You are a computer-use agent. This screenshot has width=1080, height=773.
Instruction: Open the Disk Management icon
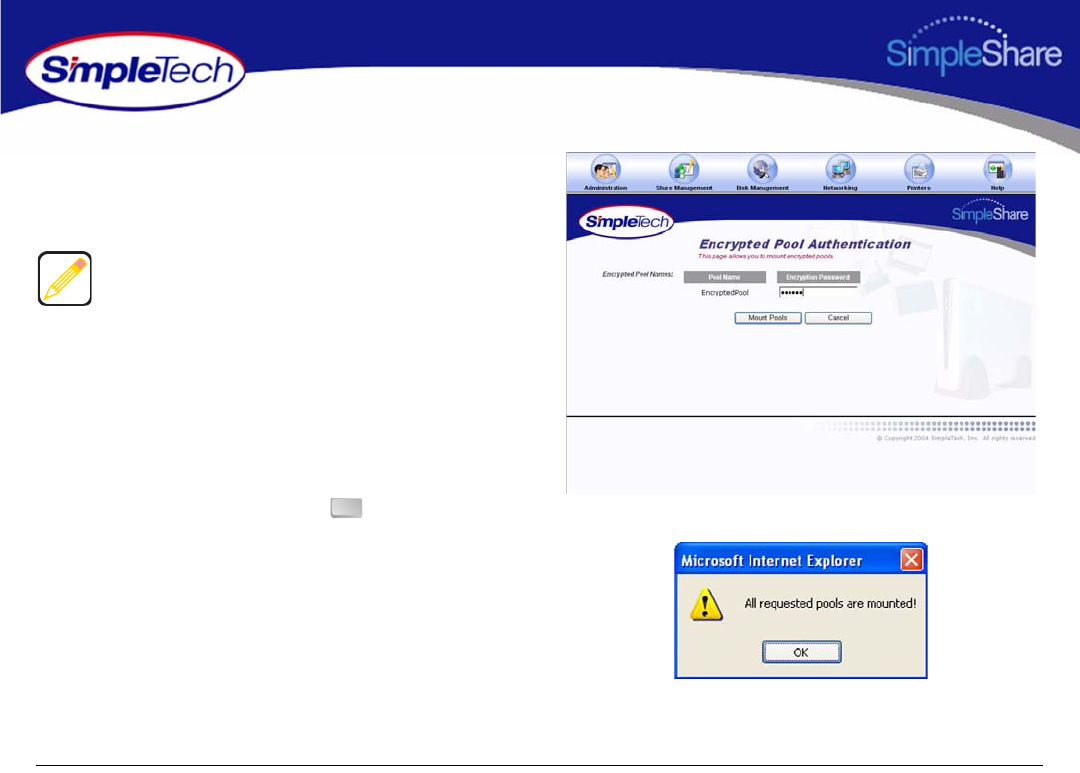point(762,172)
